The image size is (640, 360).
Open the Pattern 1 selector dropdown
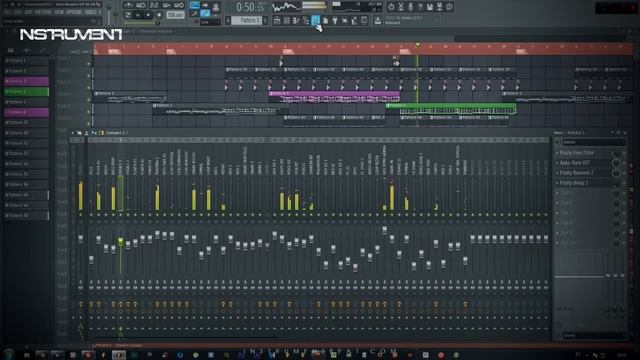(x=247, y=20)
